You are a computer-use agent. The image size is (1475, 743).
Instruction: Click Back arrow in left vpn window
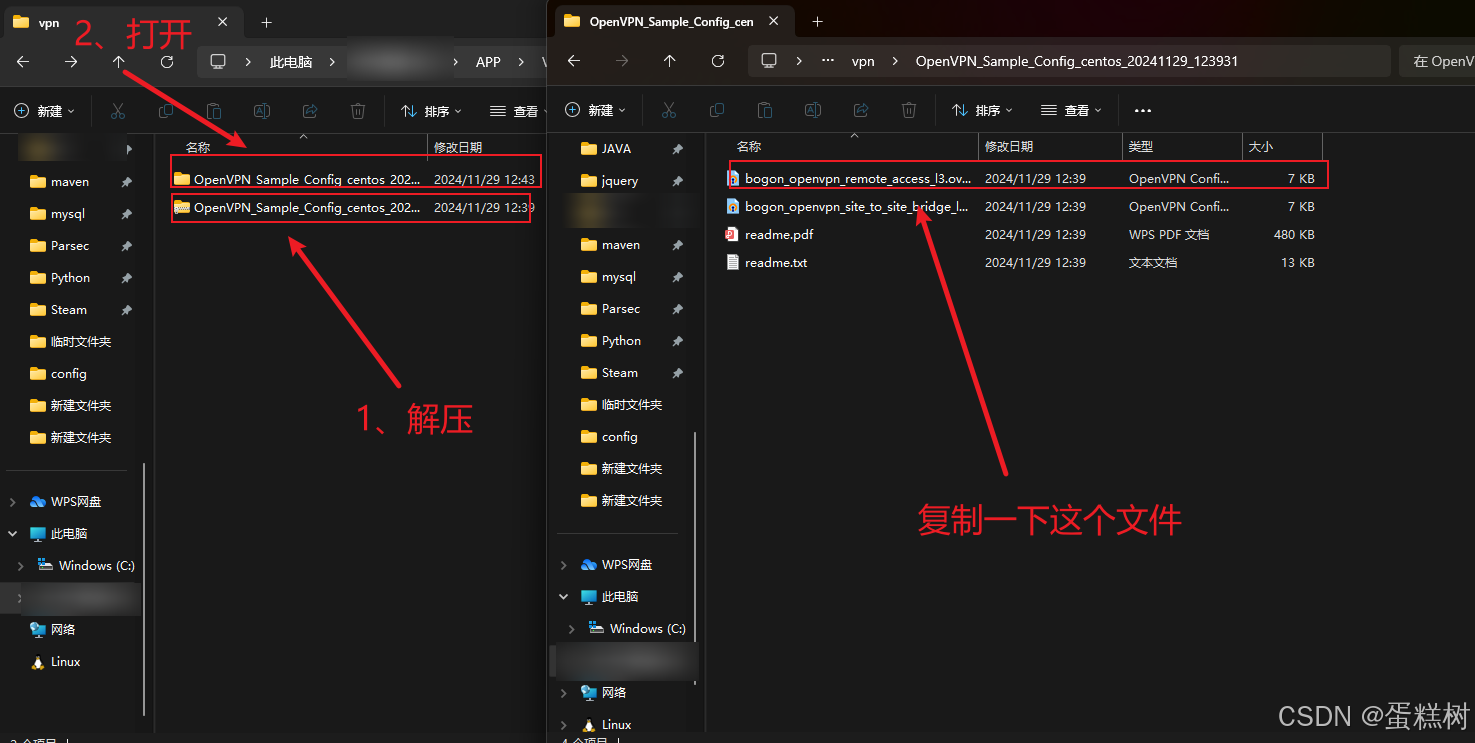click(x=23, y=62)
